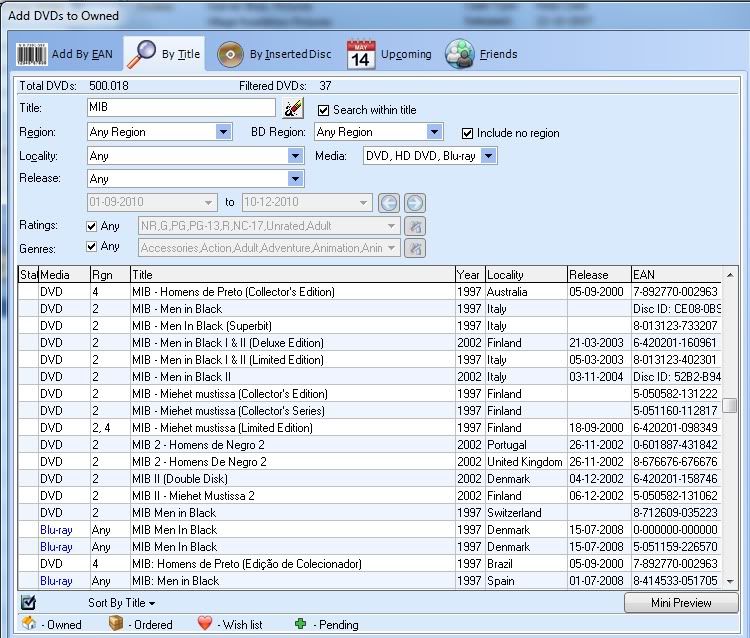750x638 pixels.
Task: Sort by the Year column header
Action: coord(470,275)
